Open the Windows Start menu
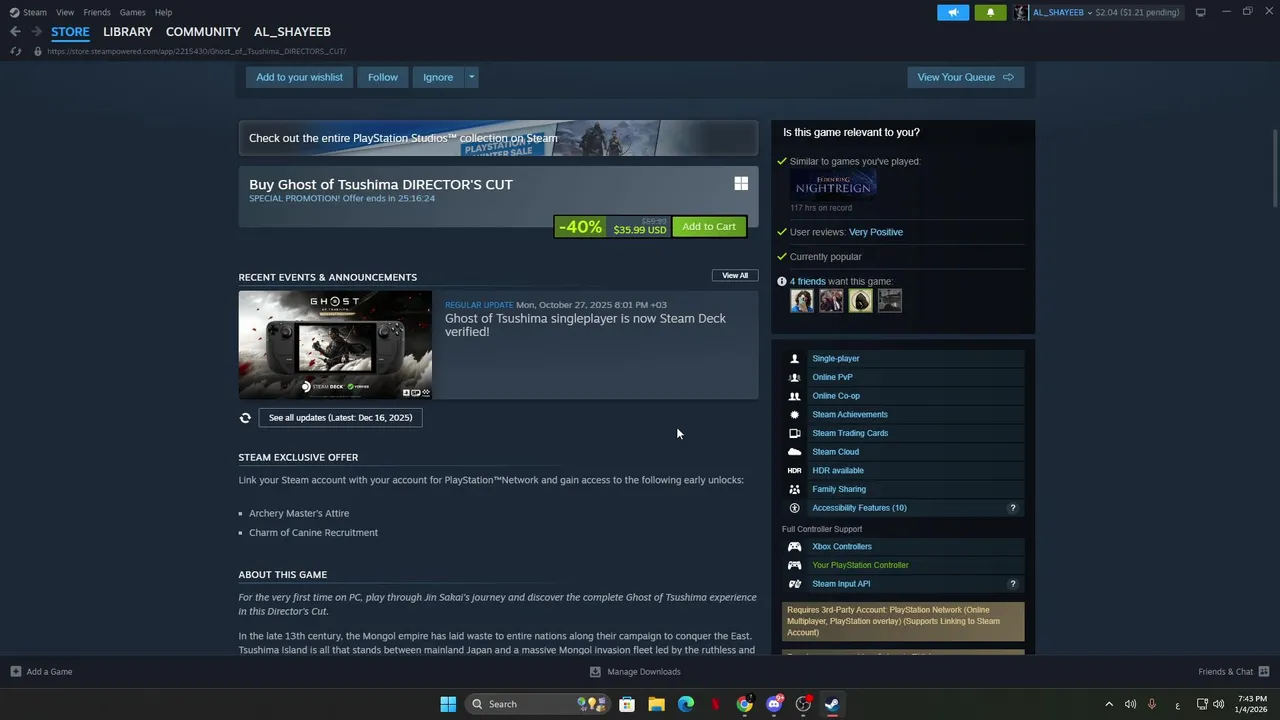 coord(448,704)
